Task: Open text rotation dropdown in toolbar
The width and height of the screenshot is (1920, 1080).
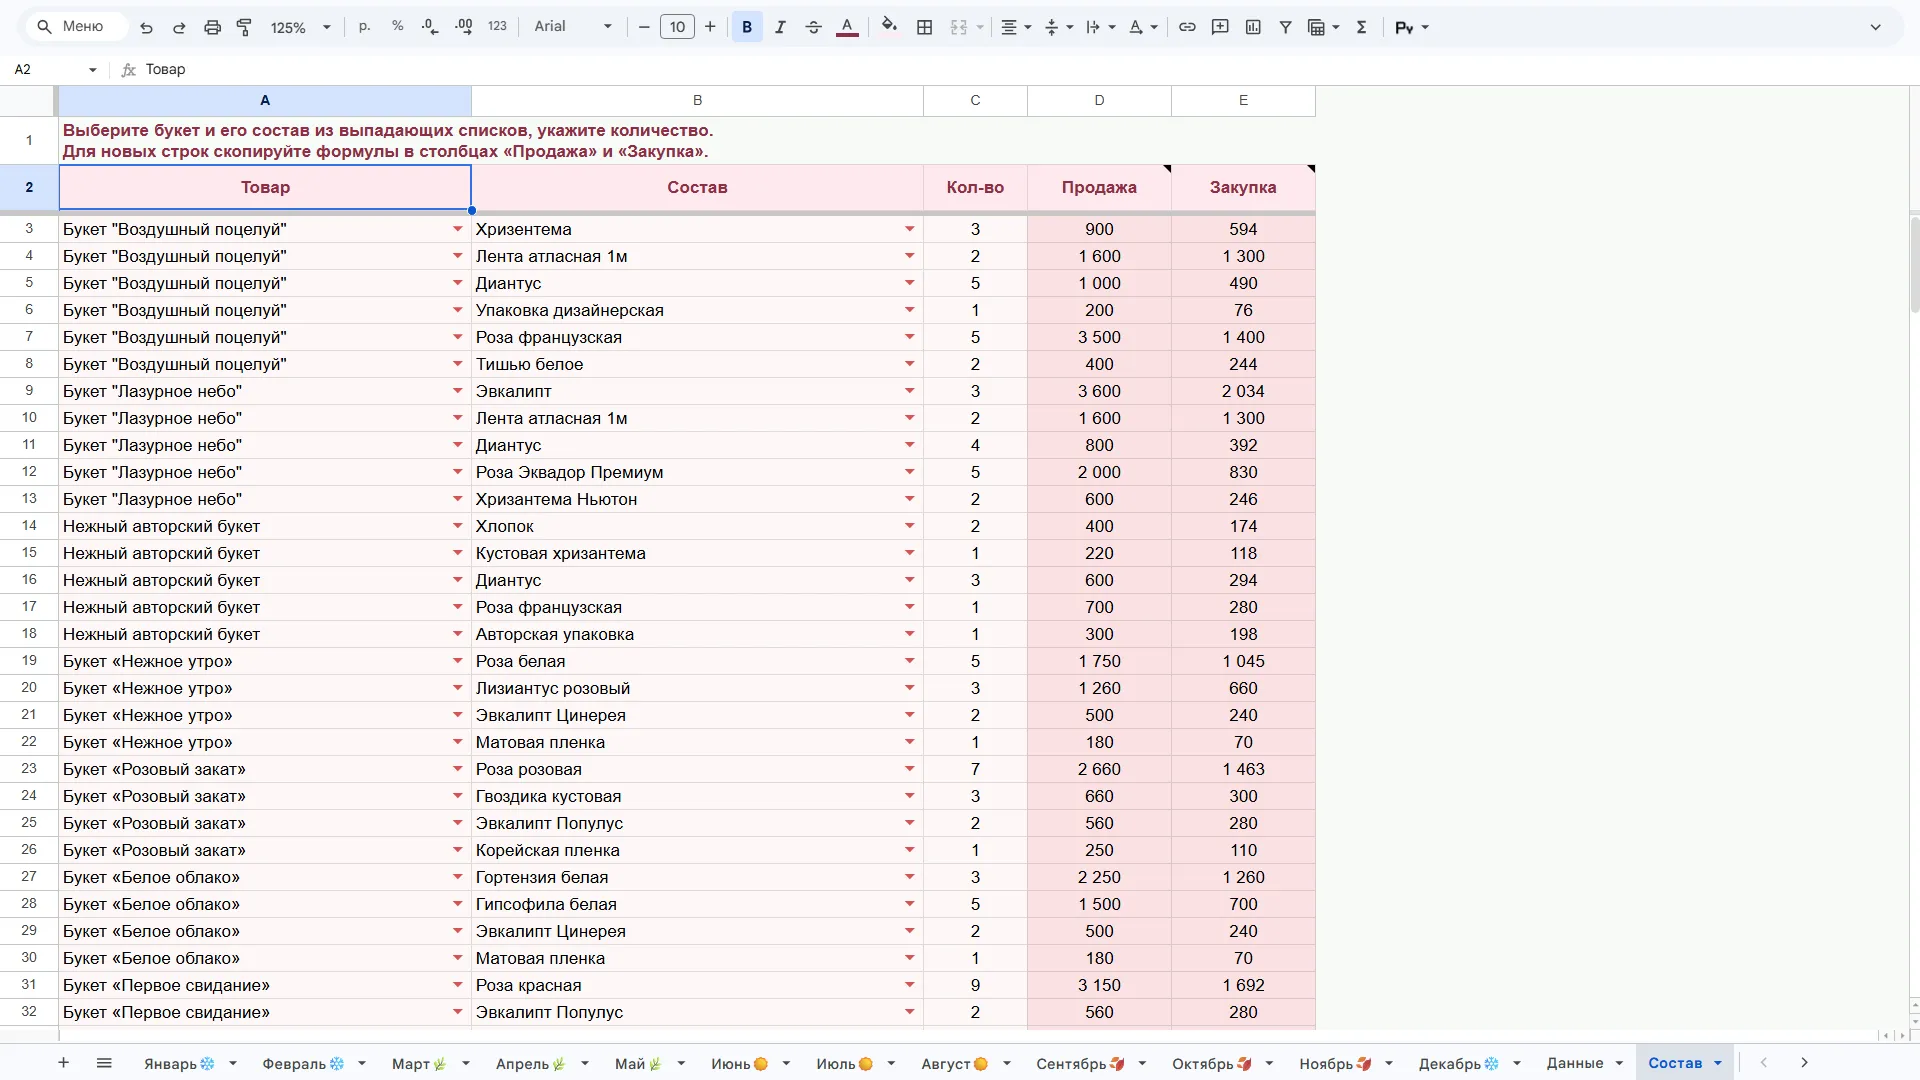Action: 1142,27
